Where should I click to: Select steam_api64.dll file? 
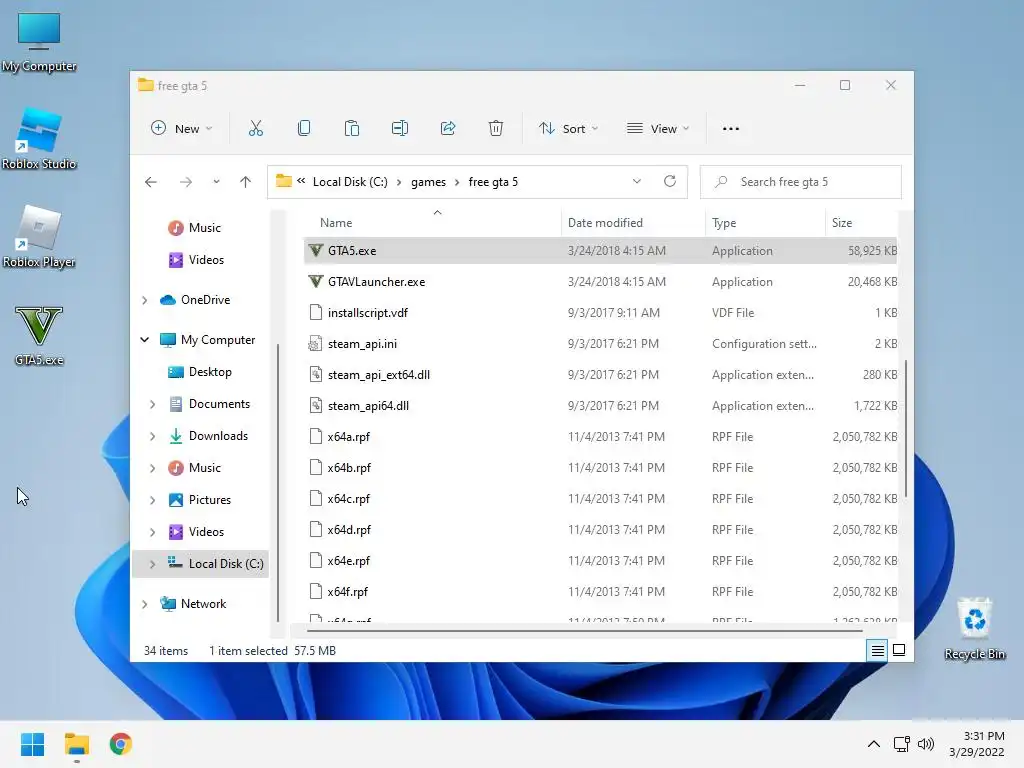[x=600, y=406]
